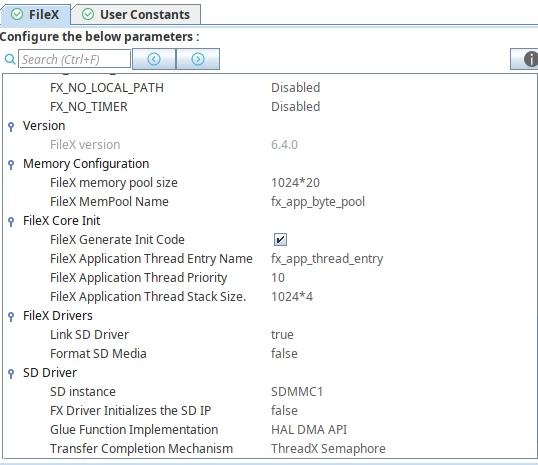The width and height of the screenshot is (538, 465).
Task: Collapse the Memory Configuration section
Action: point(11,165)
